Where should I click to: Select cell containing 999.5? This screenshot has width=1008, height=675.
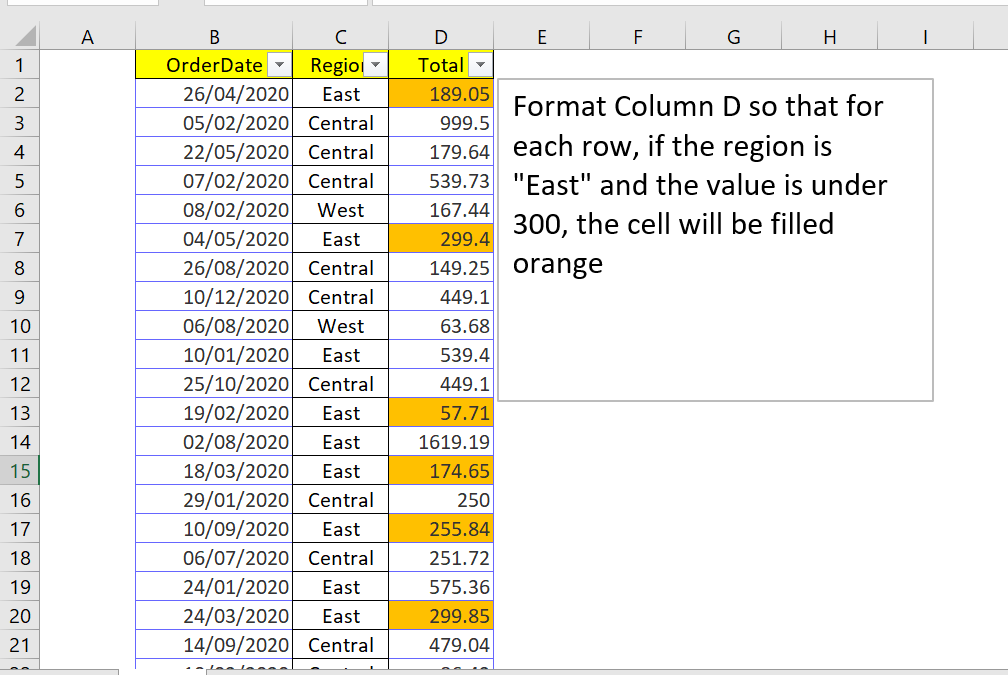point(441,123)
